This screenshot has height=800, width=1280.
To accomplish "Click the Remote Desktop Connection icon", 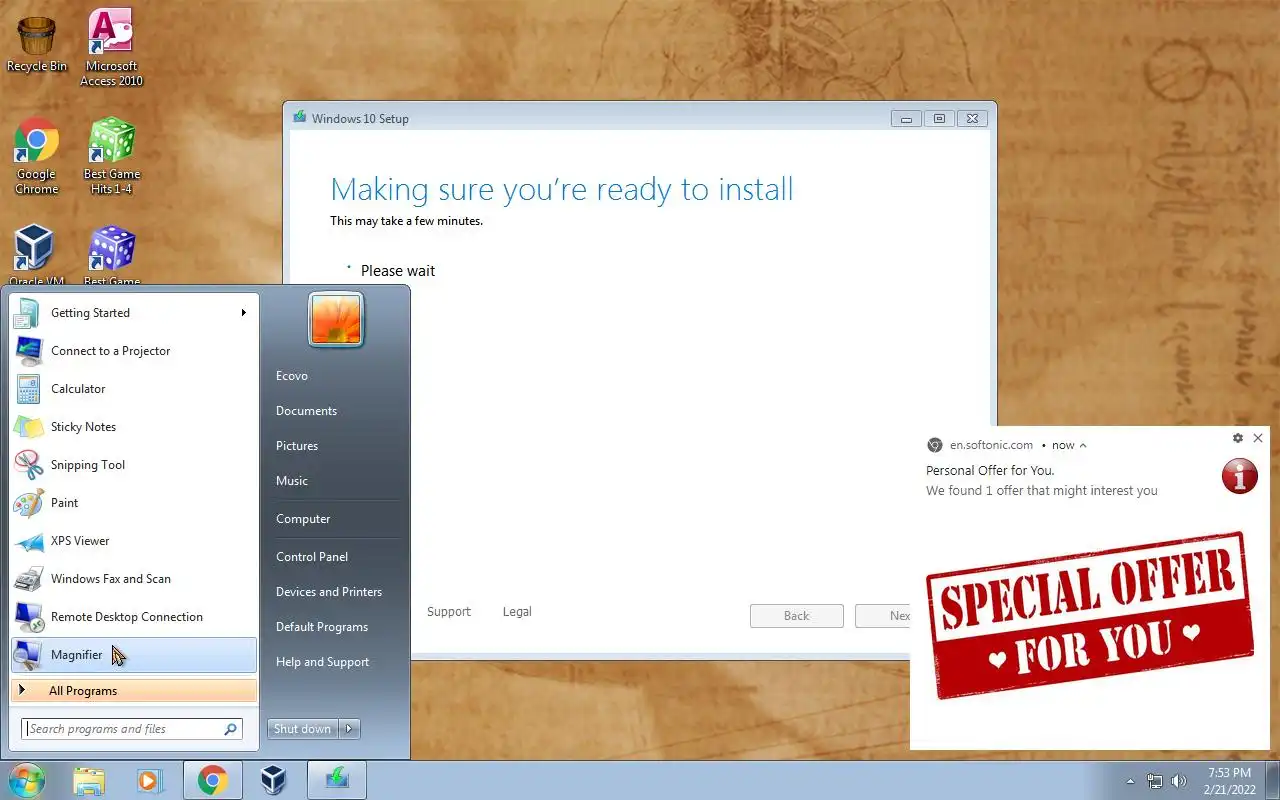I will [27, 617].
